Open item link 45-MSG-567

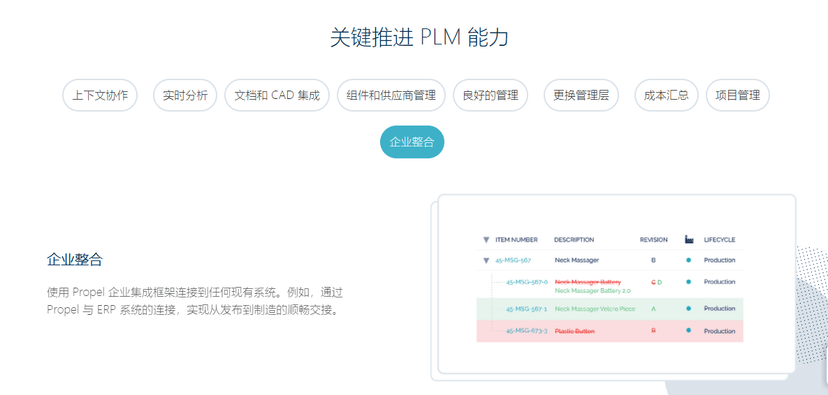pyautogui.click(x=513, y=260)
